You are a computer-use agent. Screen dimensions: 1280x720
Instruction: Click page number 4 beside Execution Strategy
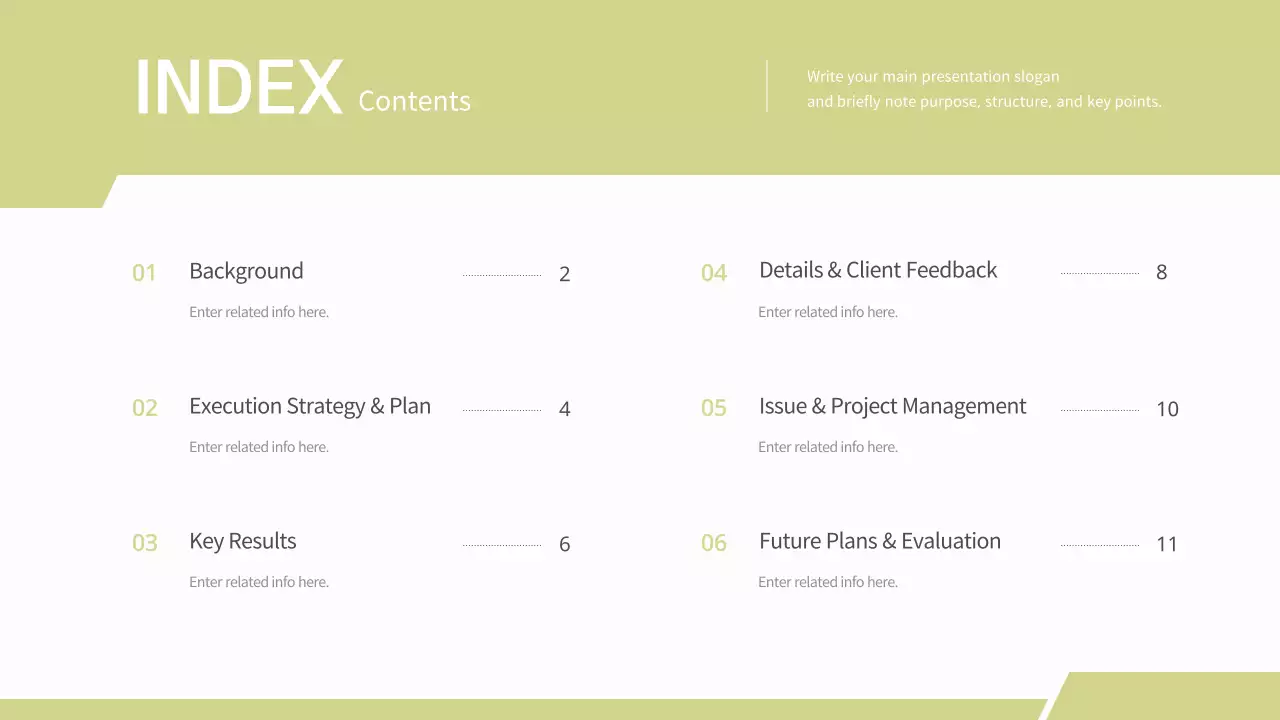(565, 409)
